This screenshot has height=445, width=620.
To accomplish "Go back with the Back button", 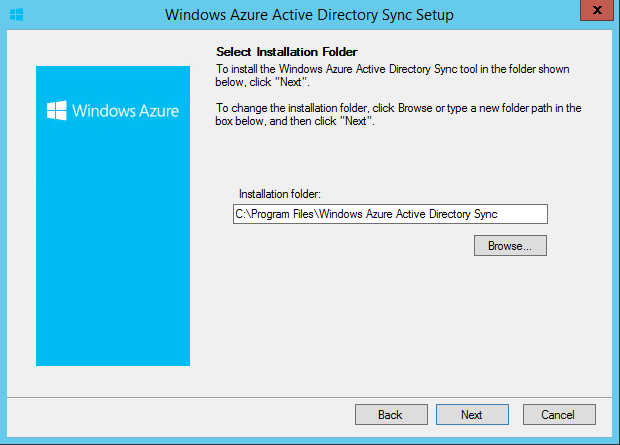I will click(x=391, y=415).
